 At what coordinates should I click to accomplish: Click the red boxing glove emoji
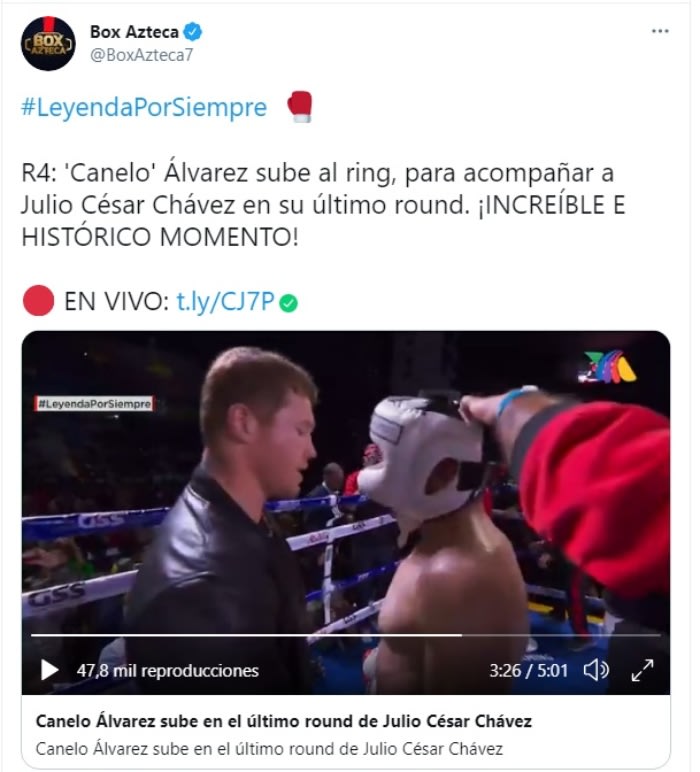pyautogui.click(x=300, y=107)
